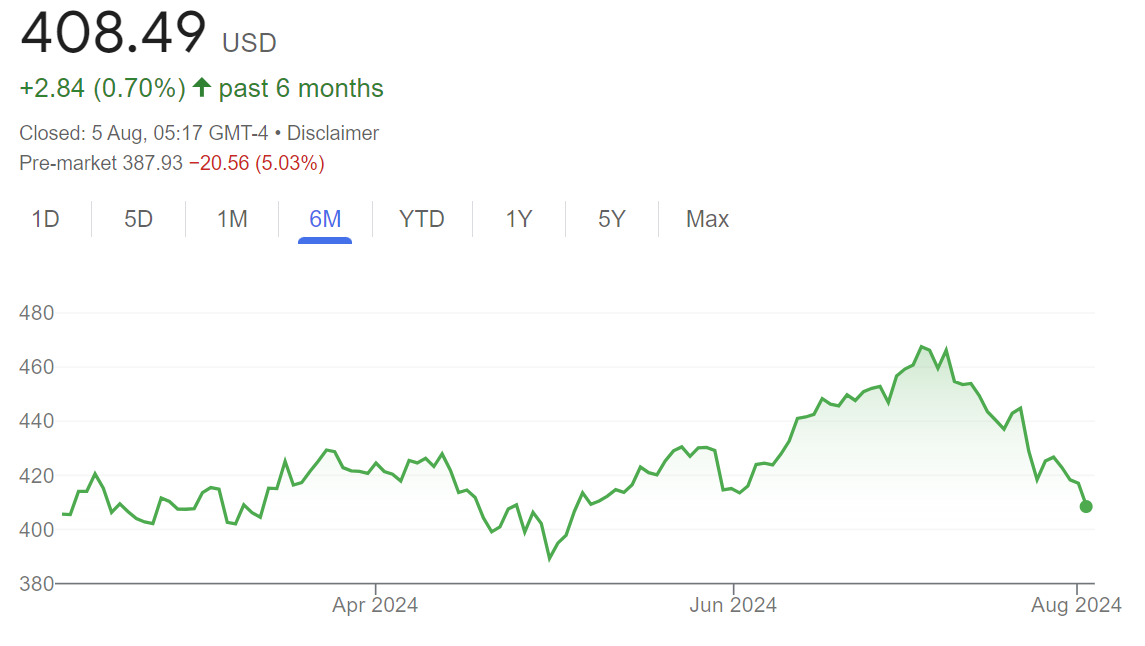Click the green dot at chart's end
The height and width of the screenshot is (646, 1145).
[x=1086, y=506]
